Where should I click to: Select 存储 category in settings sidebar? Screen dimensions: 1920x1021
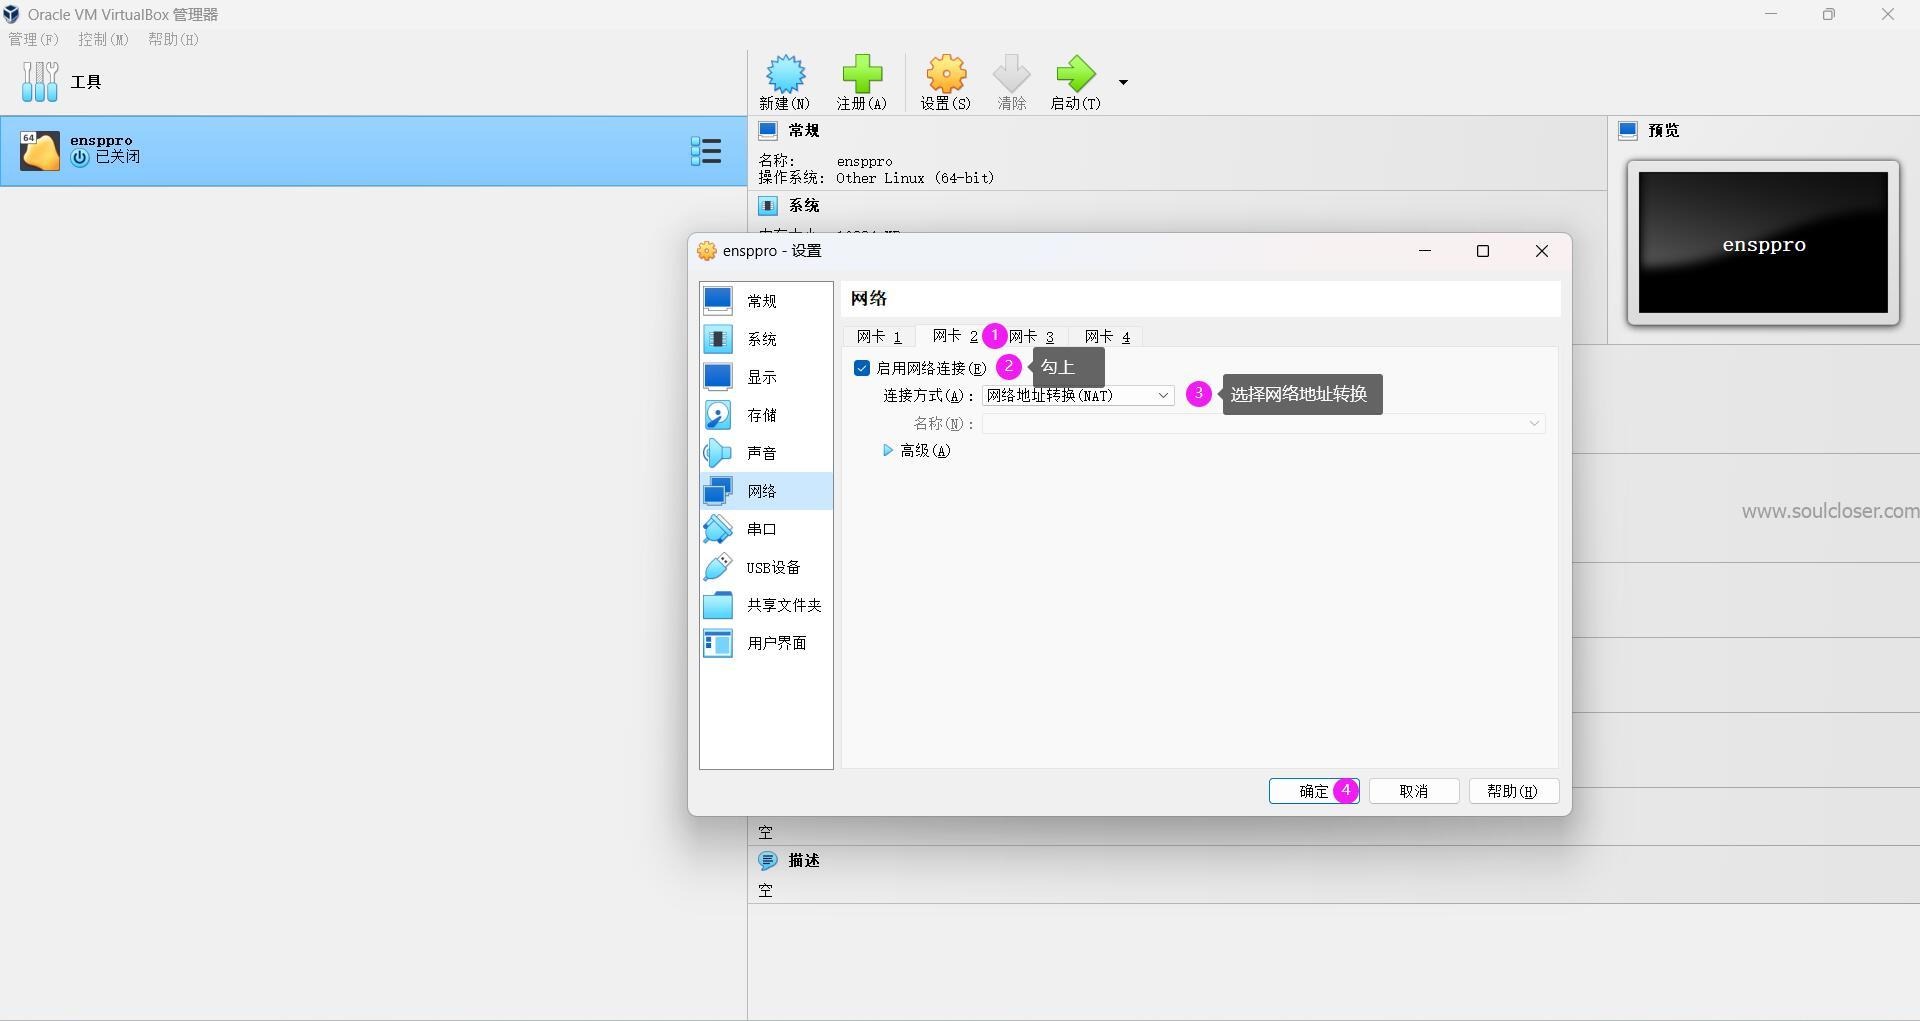click(x=766, y=415)
